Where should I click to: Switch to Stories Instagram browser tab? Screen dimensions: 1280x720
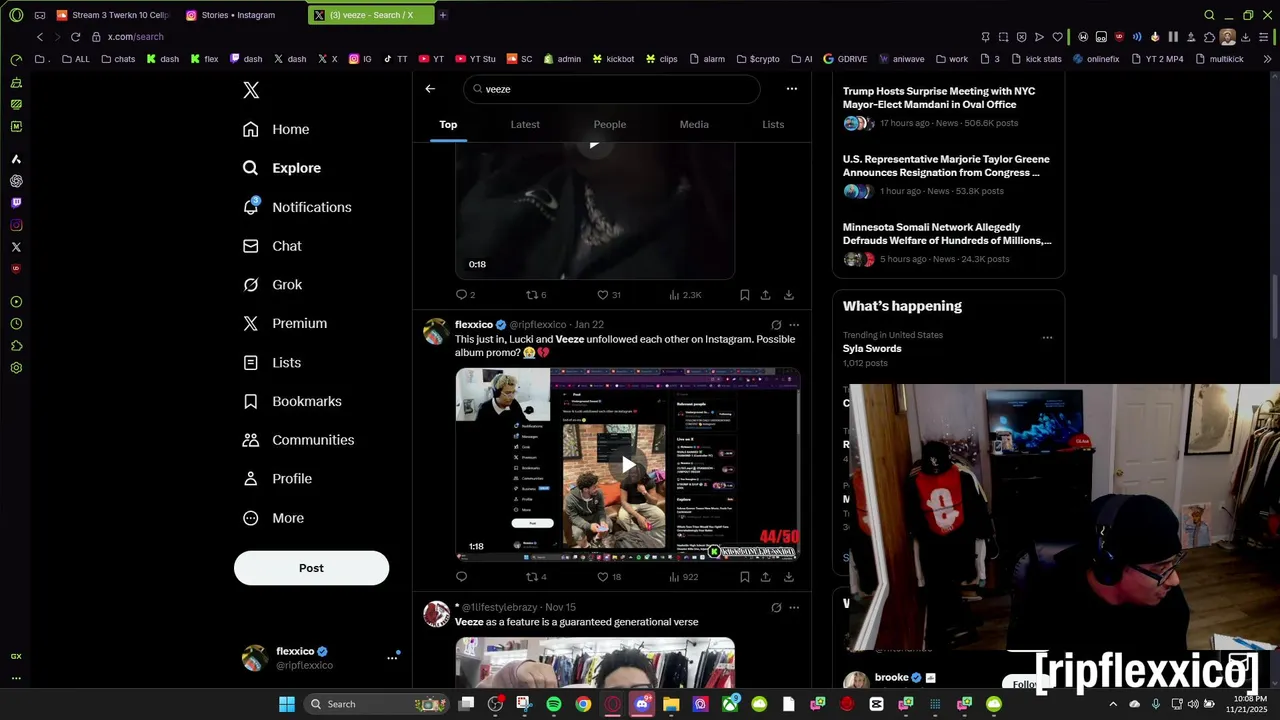coord(238,15)
